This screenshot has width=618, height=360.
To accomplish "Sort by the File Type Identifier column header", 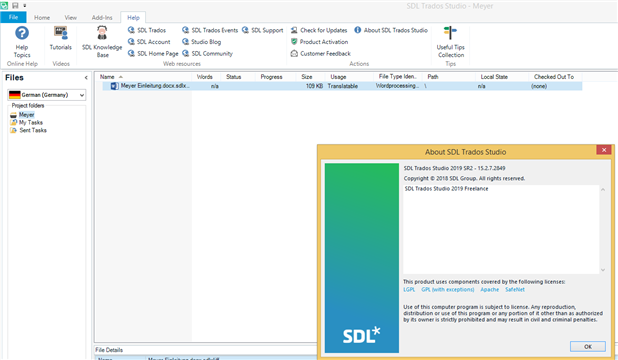I will (x=398, y=77).
